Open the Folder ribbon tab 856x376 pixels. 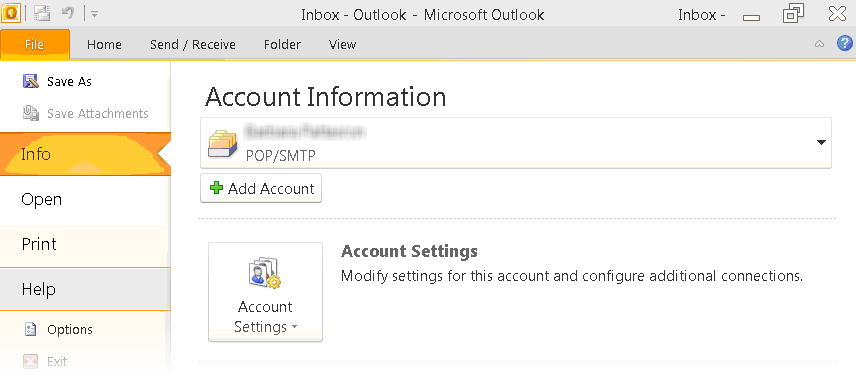(282, 45)
